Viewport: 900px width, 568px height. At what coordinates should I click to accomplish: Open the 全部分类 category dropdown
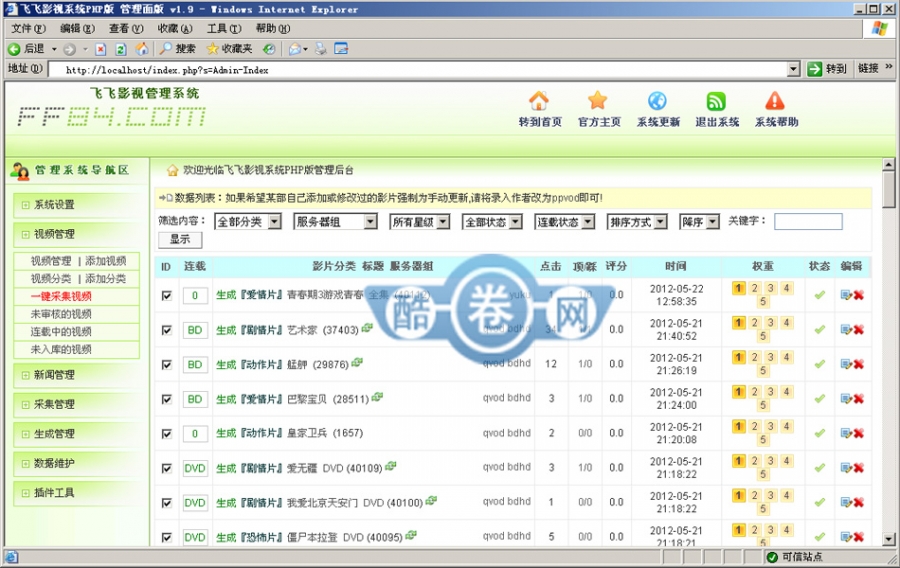[248, 221]
